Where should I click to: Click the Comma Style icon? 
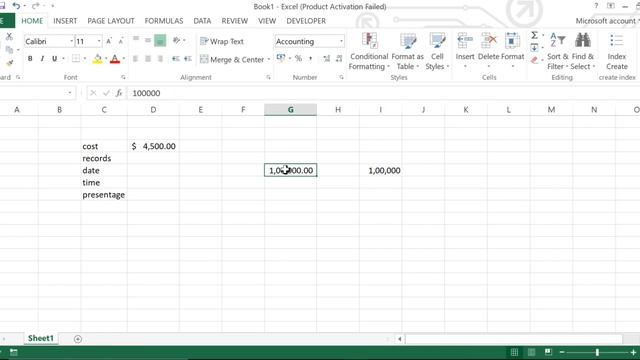(x=311, y=59)
